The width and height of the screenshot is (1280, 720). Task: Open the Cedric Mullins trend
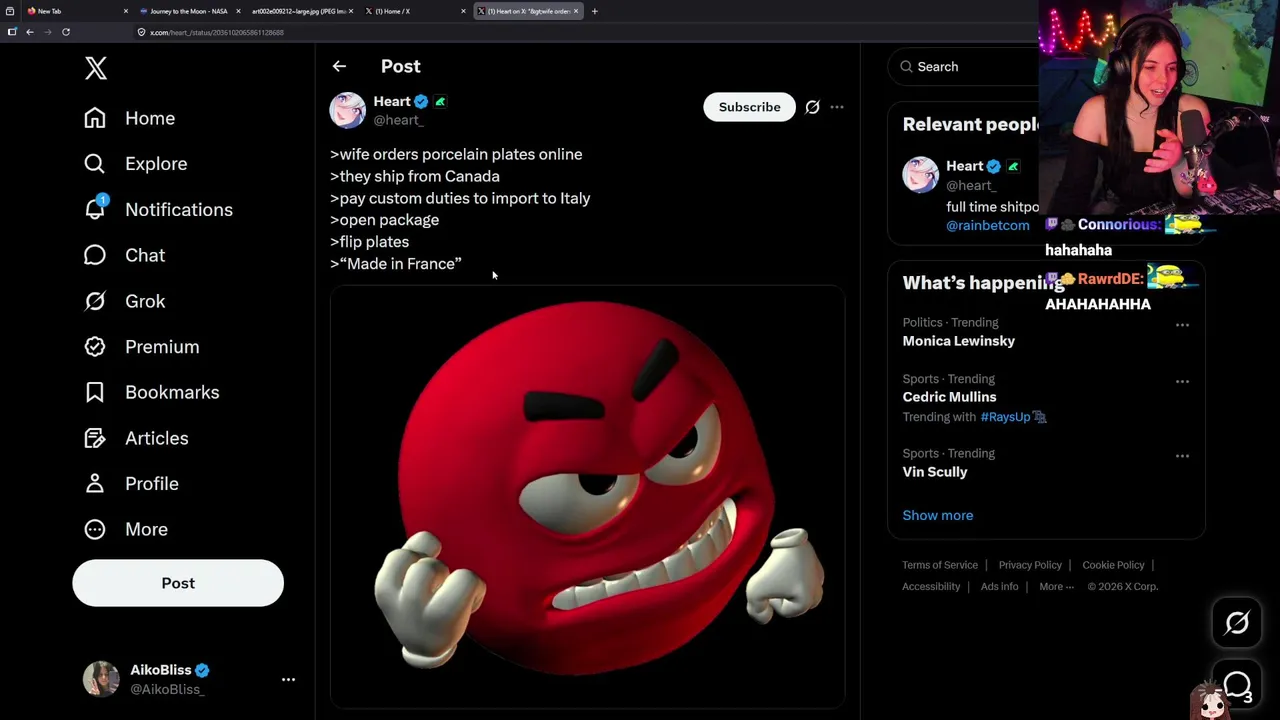(x=950, y=397)
